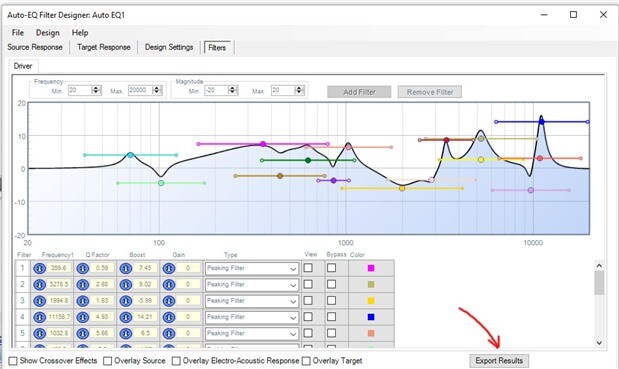Screen dimensions: 619x369
Task: Enable Overlay Electro-Acoustic Response
Action: pyautogui.click(x=176, y=361)
